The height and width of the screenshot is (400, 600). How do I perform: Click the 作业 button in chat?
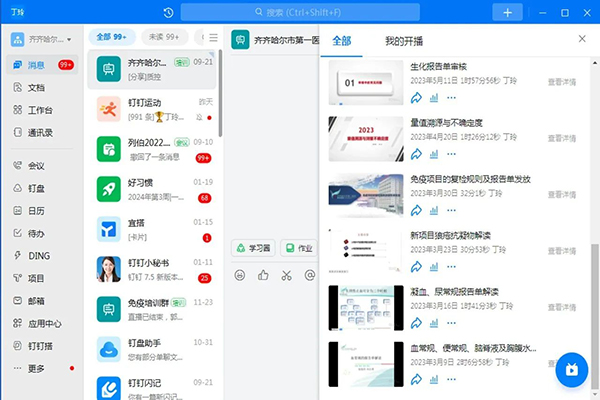300,248
